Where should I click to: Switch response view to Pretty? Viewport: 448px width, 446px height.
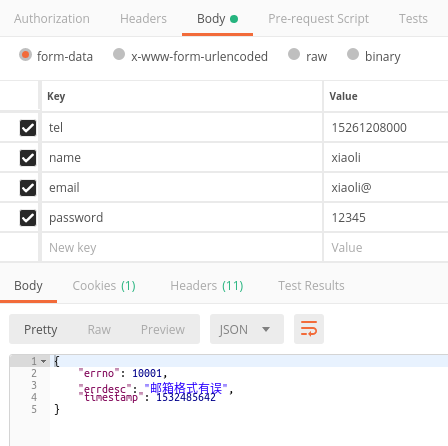41,329
